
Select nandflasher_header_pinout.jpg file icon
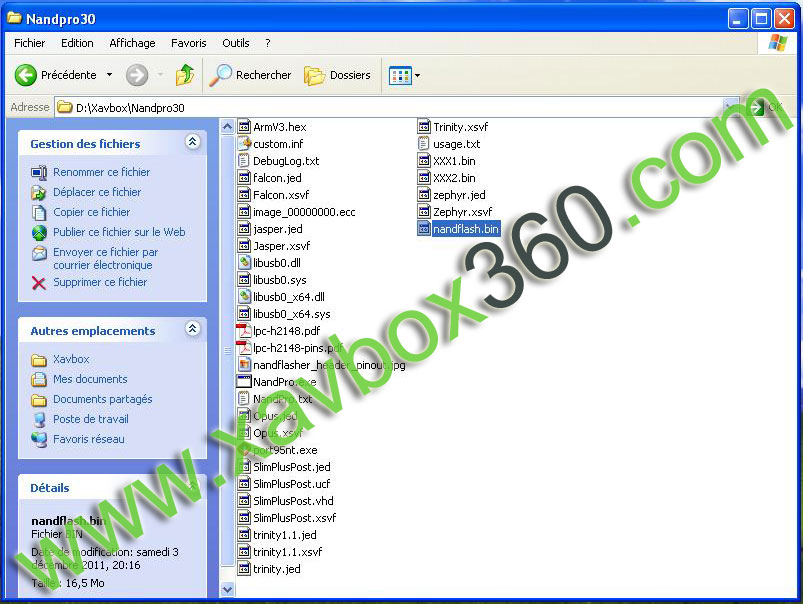(x=244, y=365)
